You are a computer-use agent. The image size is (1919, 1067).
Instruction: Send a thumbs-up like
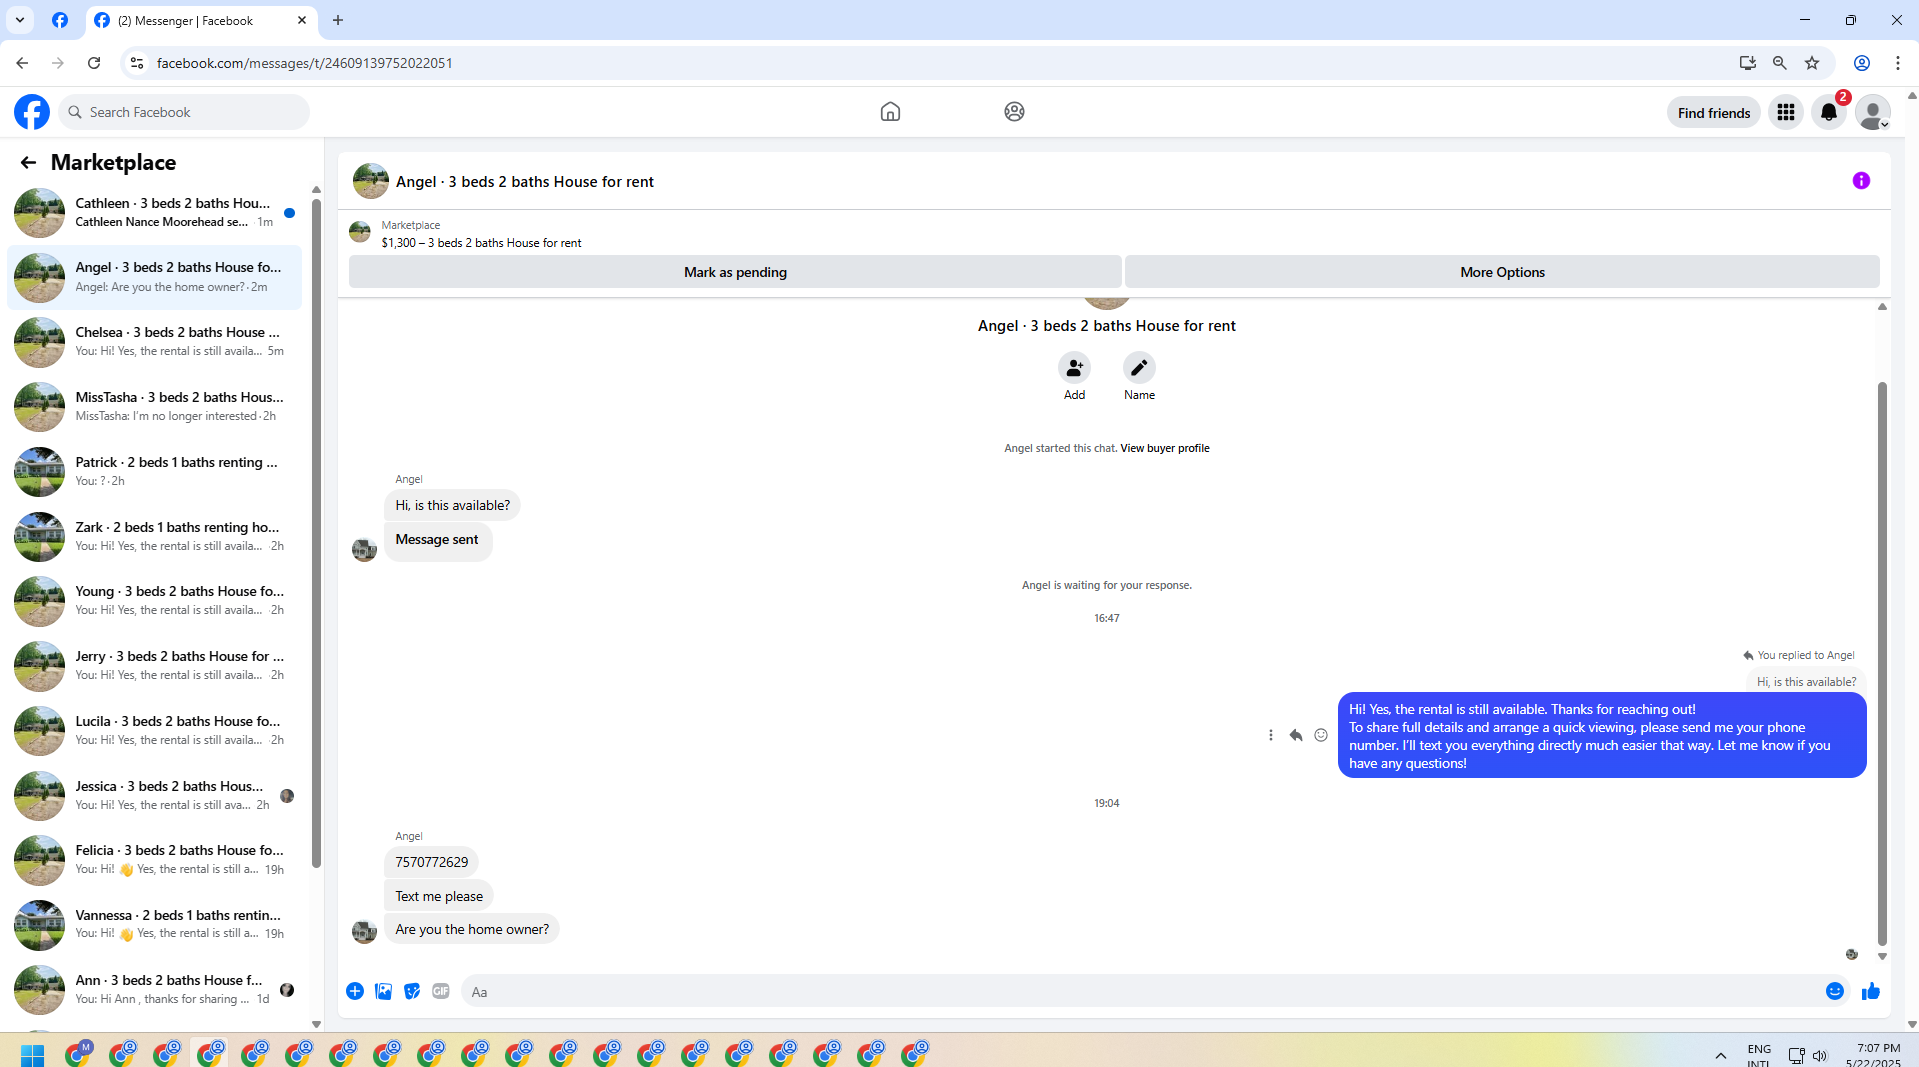[1871, 991]
